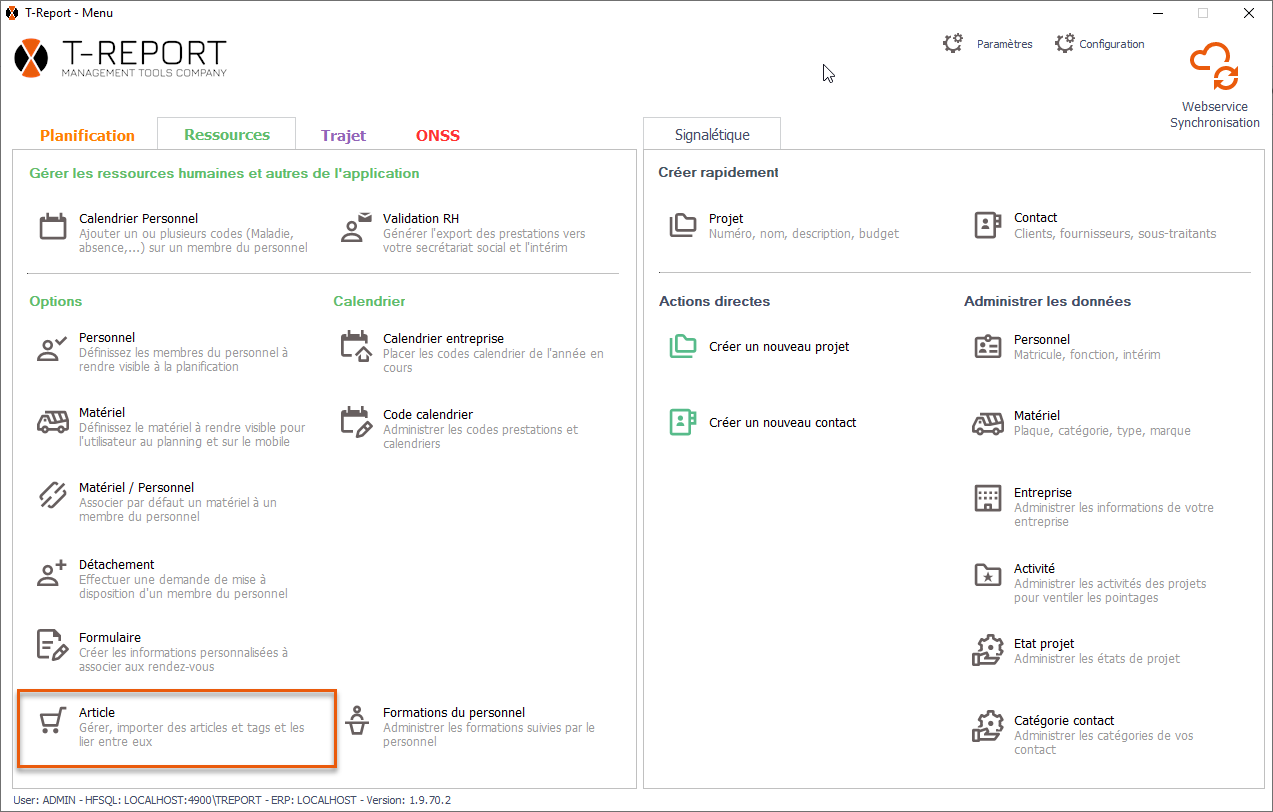Click the Webservice Synchronisation cloud icon
This screenshot has width=1273, height=812.
coord(1214,67)
